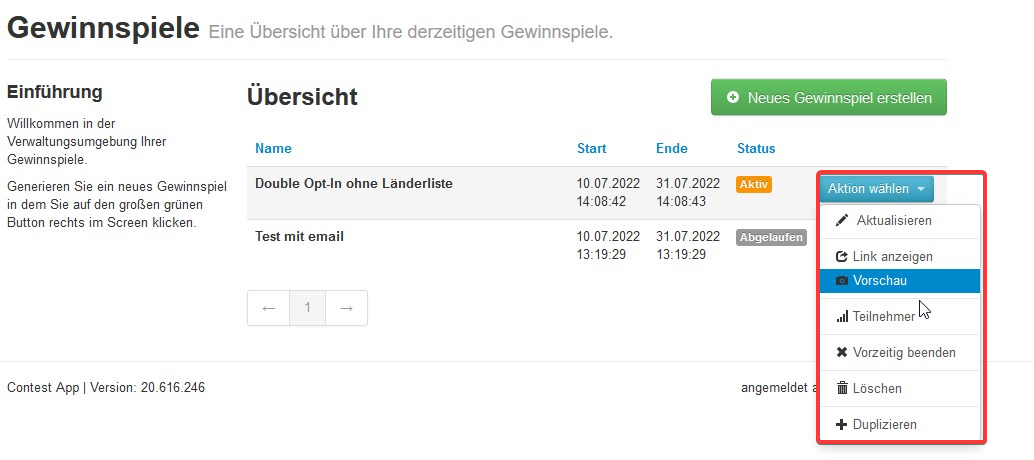
Task: Click the X icon beside Vorzeitig beenden
Action: [x=842, y=353]
